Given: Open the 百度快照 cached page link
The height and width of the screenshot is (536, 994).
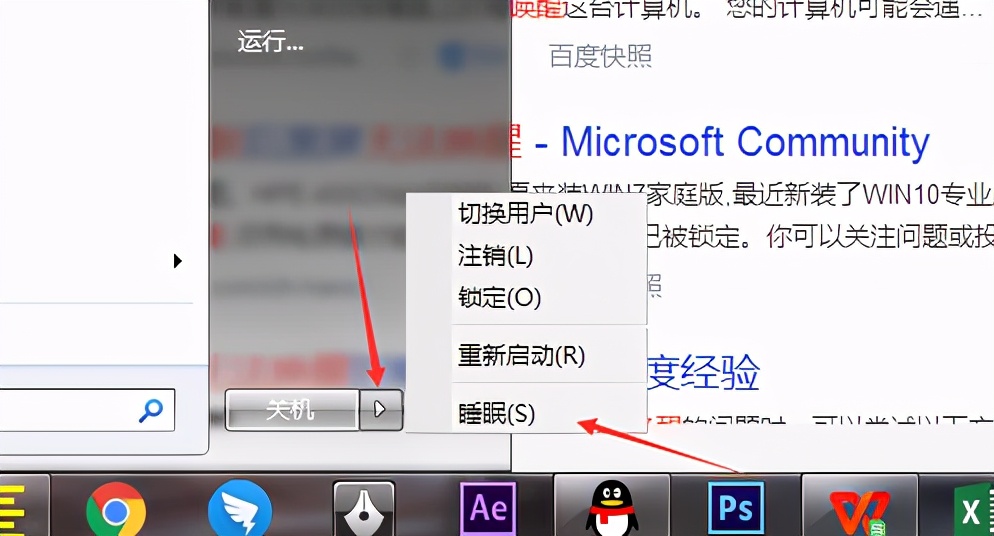Looking at the screenshot, I should click(x=600, y=56).
